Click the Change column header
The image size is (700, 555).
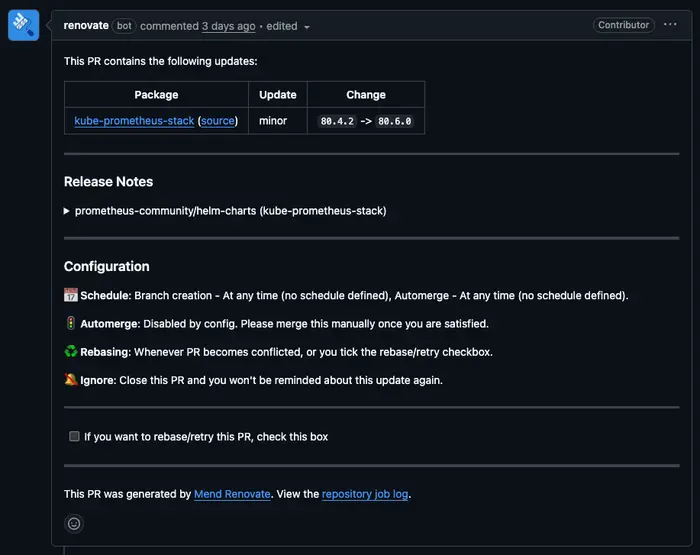366,95
